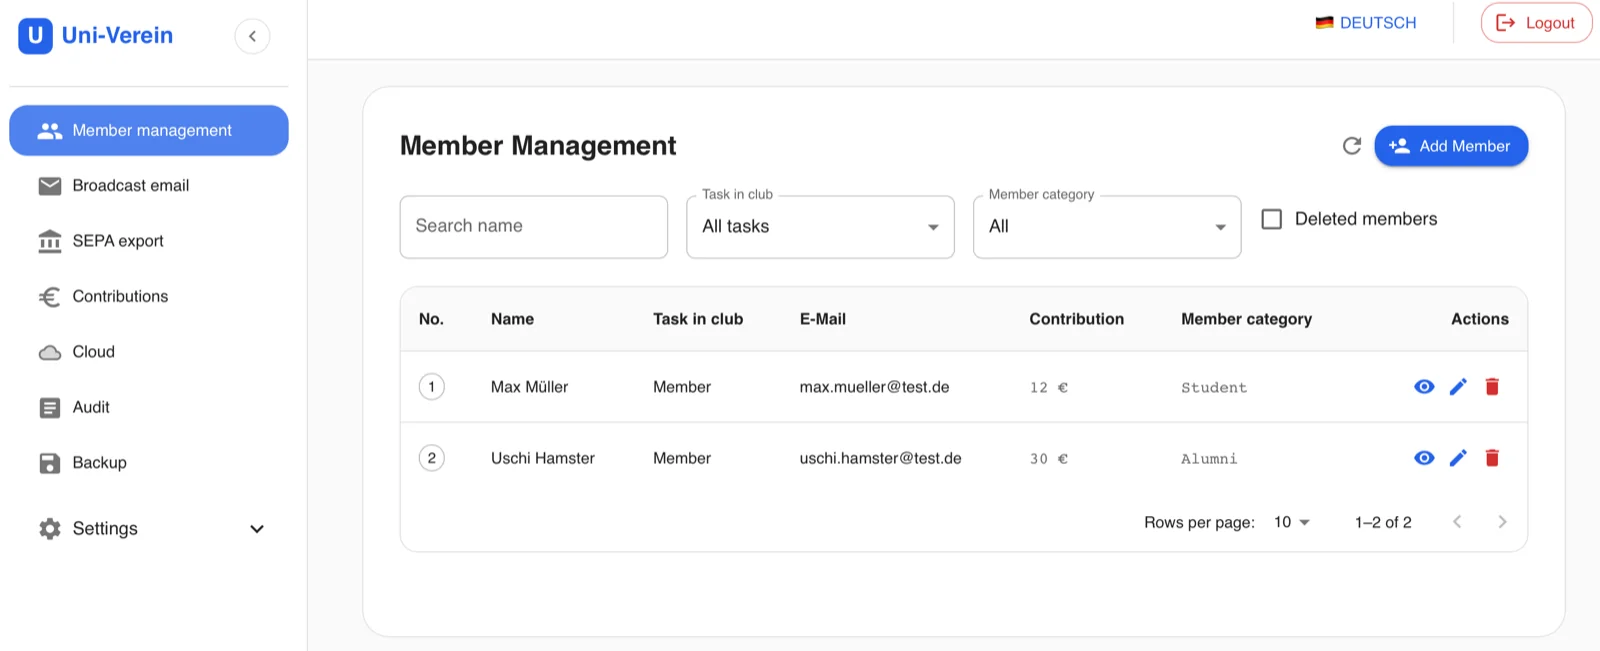1600x651 pixels.
Task: Open the Task in club dropdown
Action: pyautogui.click(x=820, y=227)
